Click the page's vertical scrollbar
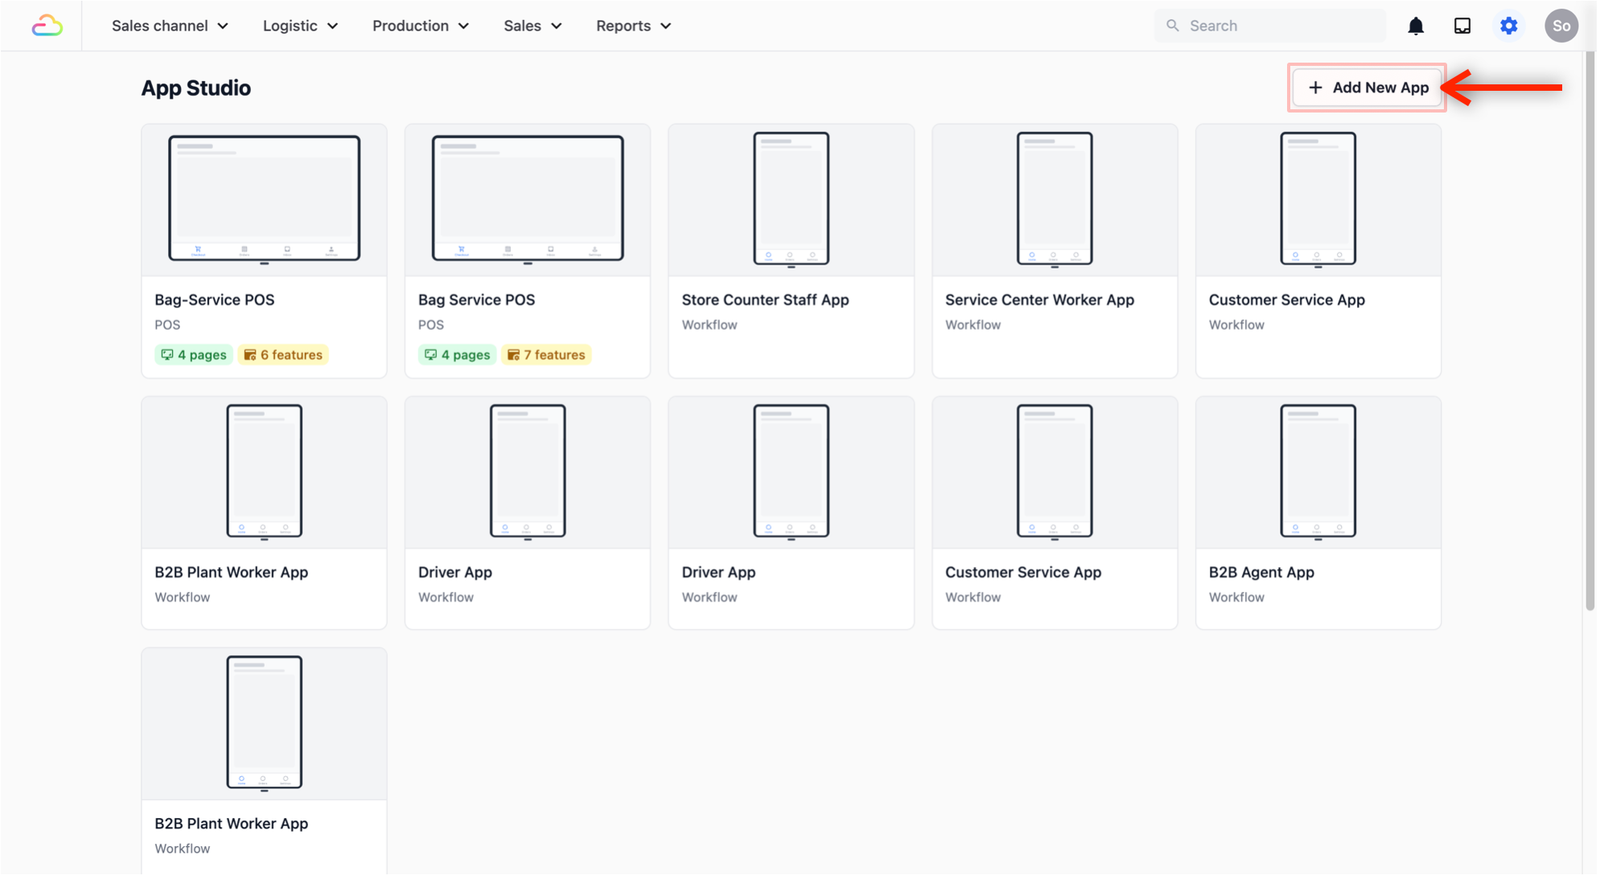The image size is (1600, 875). tap(1590, 330)
